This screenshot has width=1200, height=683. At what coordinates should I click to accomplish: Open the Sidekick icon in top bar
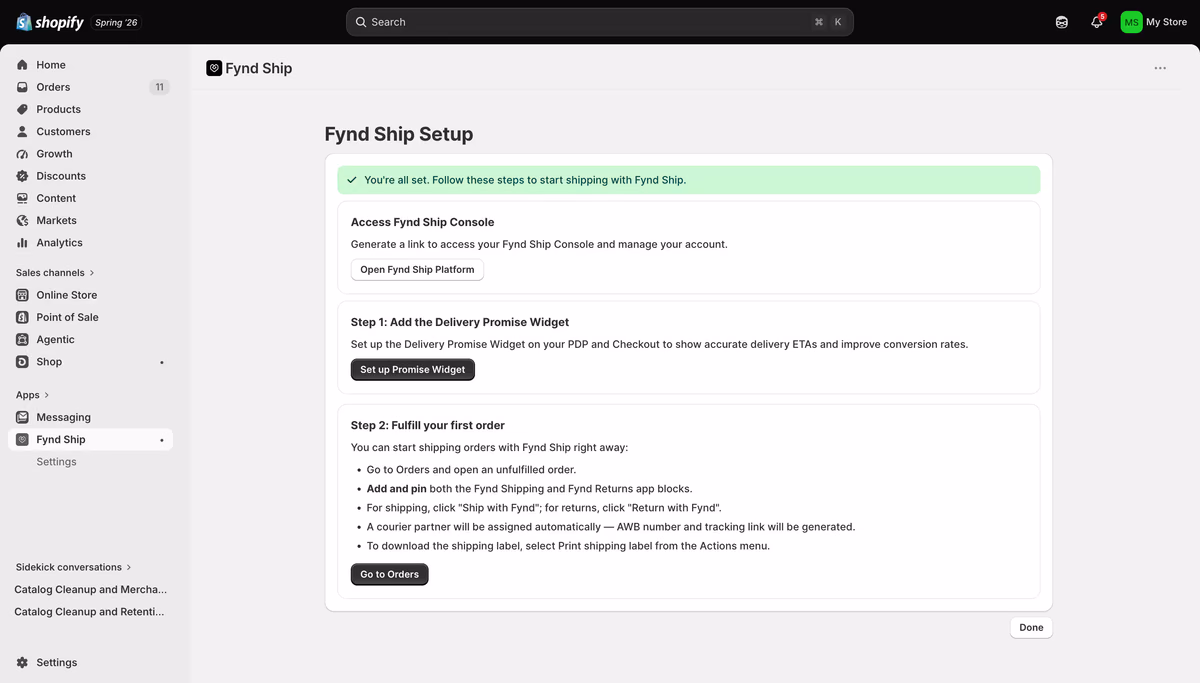coord(1062,22)
